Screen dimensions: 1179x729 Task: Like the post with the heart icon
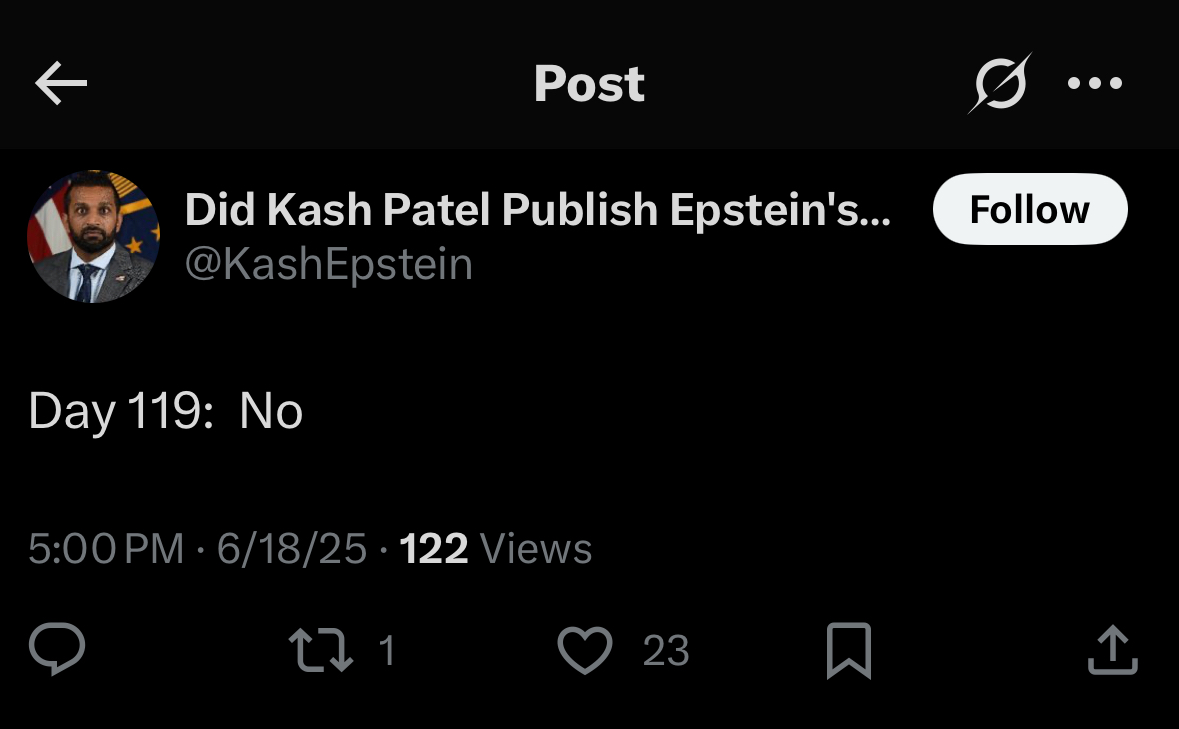click(x=585, y=650)
